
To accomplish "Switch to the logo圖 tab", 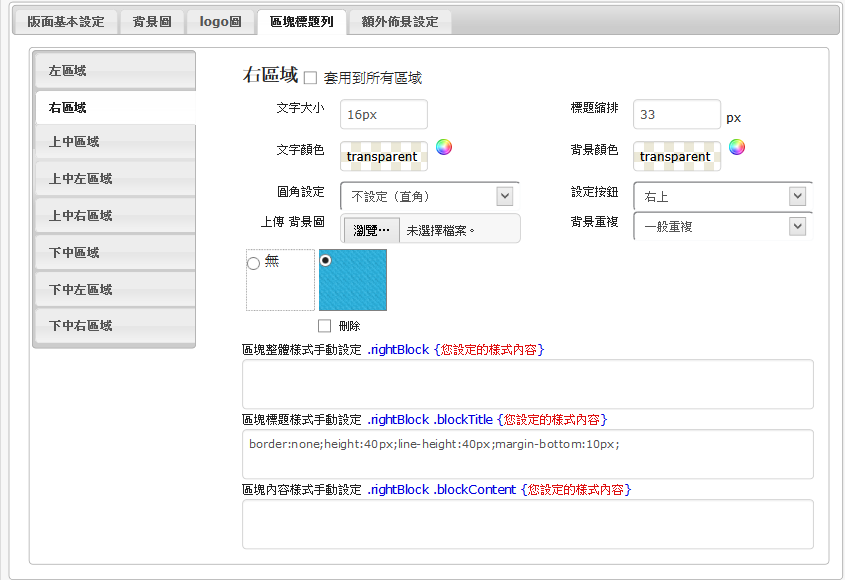I will point(220,21).
